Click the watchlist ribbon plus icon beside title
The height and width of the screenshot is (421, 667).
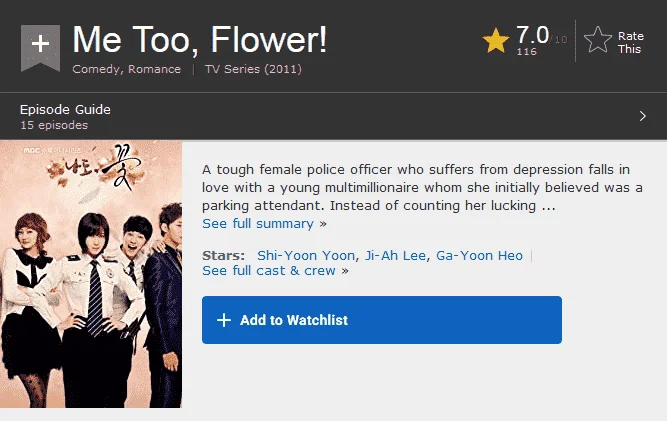40,48
